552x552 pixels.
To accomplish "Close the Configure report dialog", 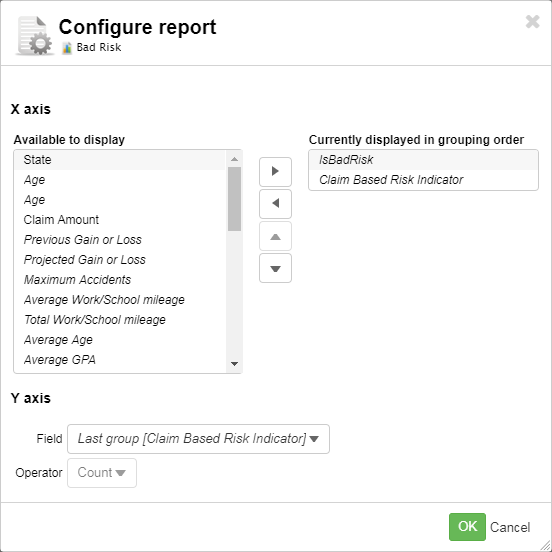I will (x=532, y=21).
